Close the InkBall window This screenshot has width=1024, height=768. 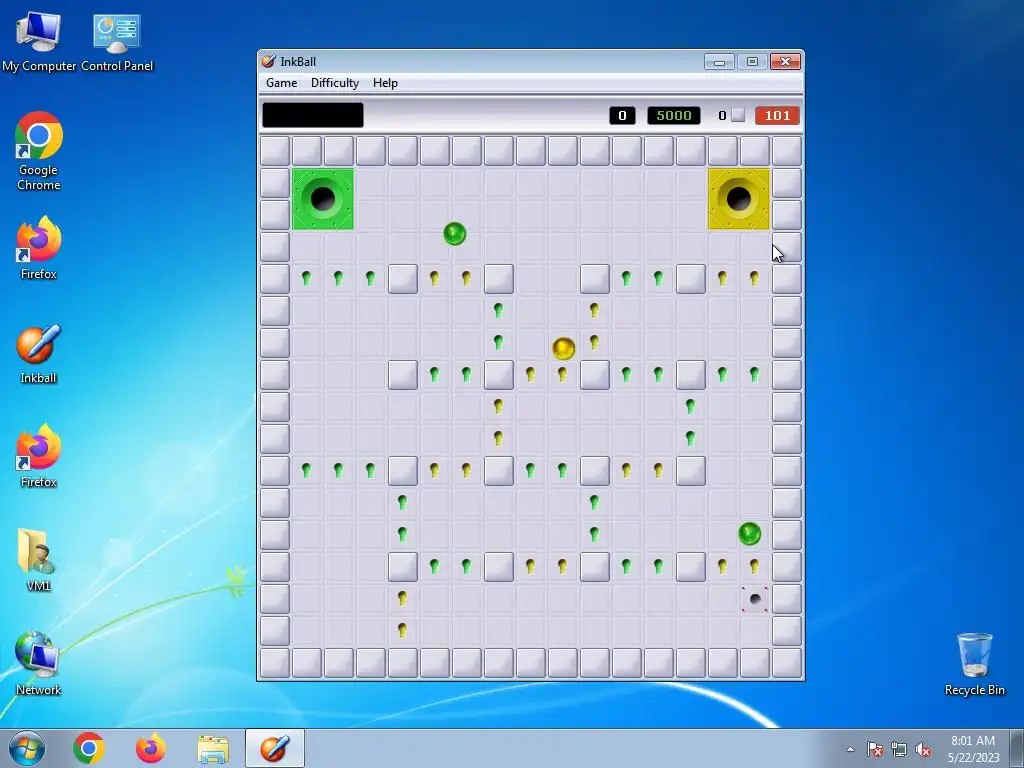(785, 61)
